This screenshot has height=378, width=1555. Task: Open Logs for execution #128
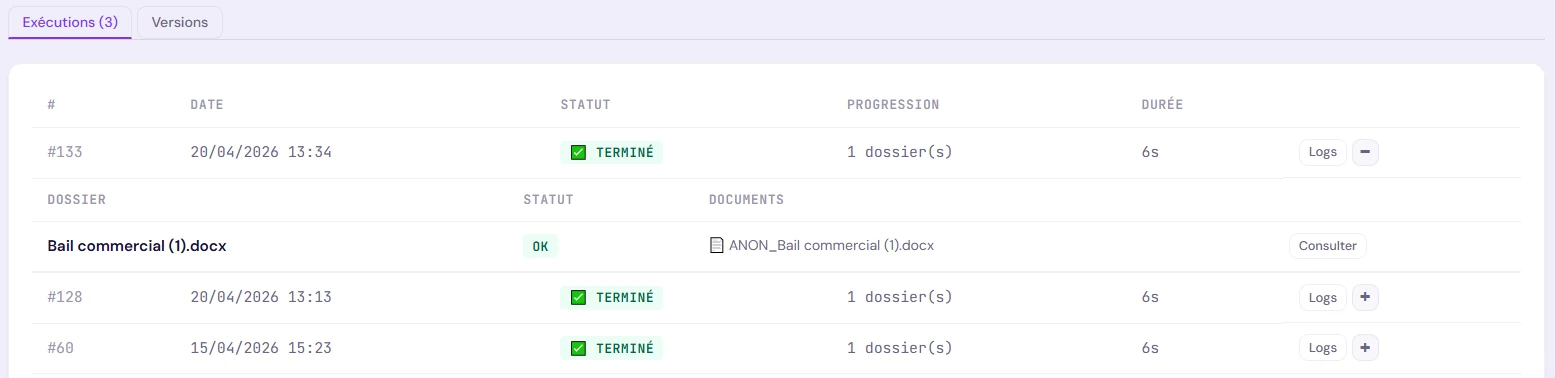(x=1322, y=297)
